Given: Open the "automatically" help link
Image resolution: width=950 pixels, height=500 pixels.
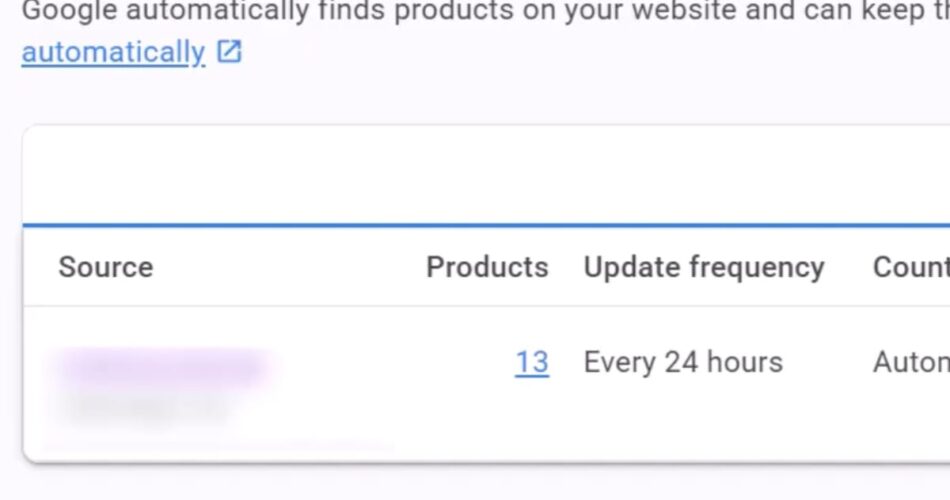Looking at the screenshot, I should [112, 52].
